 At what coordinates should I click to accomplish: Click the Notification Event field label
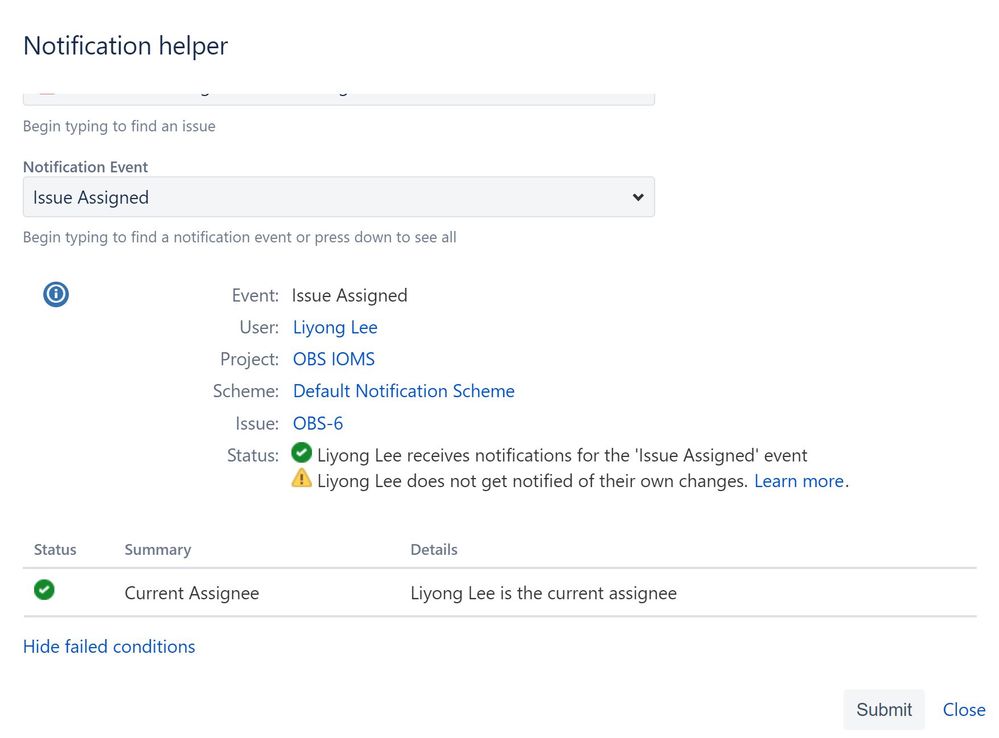85,167
